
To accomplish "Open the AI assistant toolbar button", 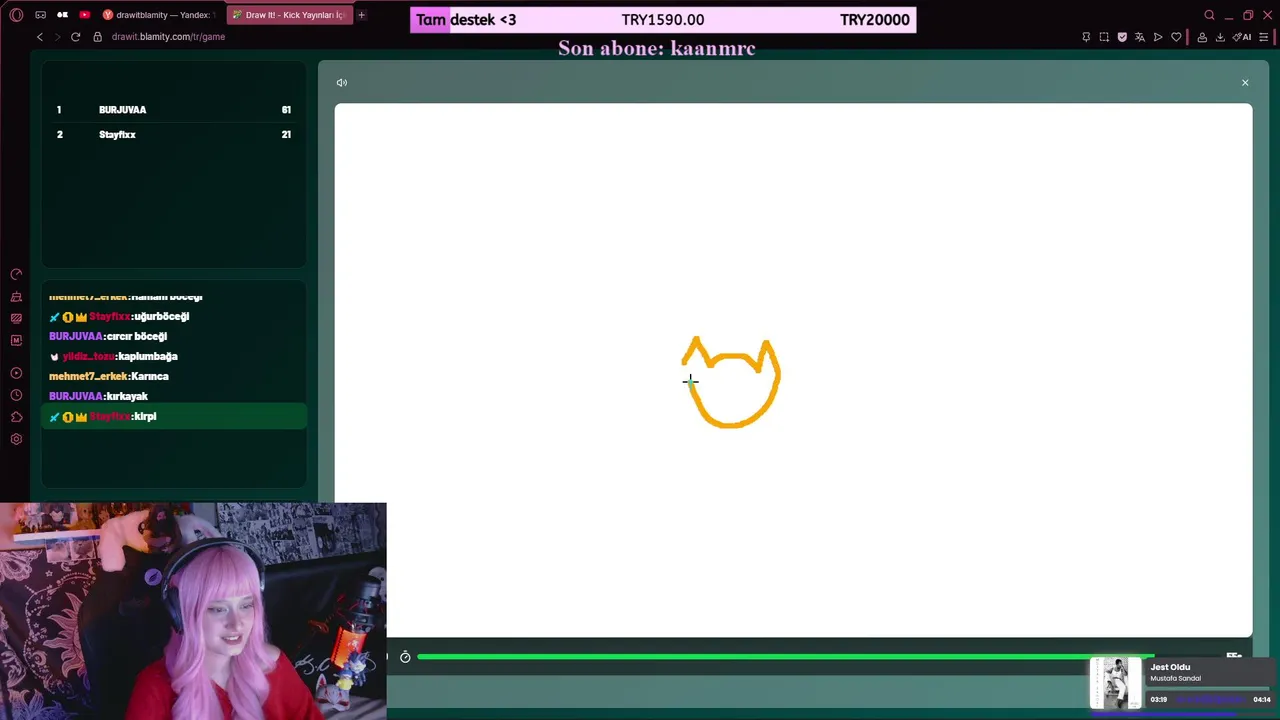I will 1243,37.
